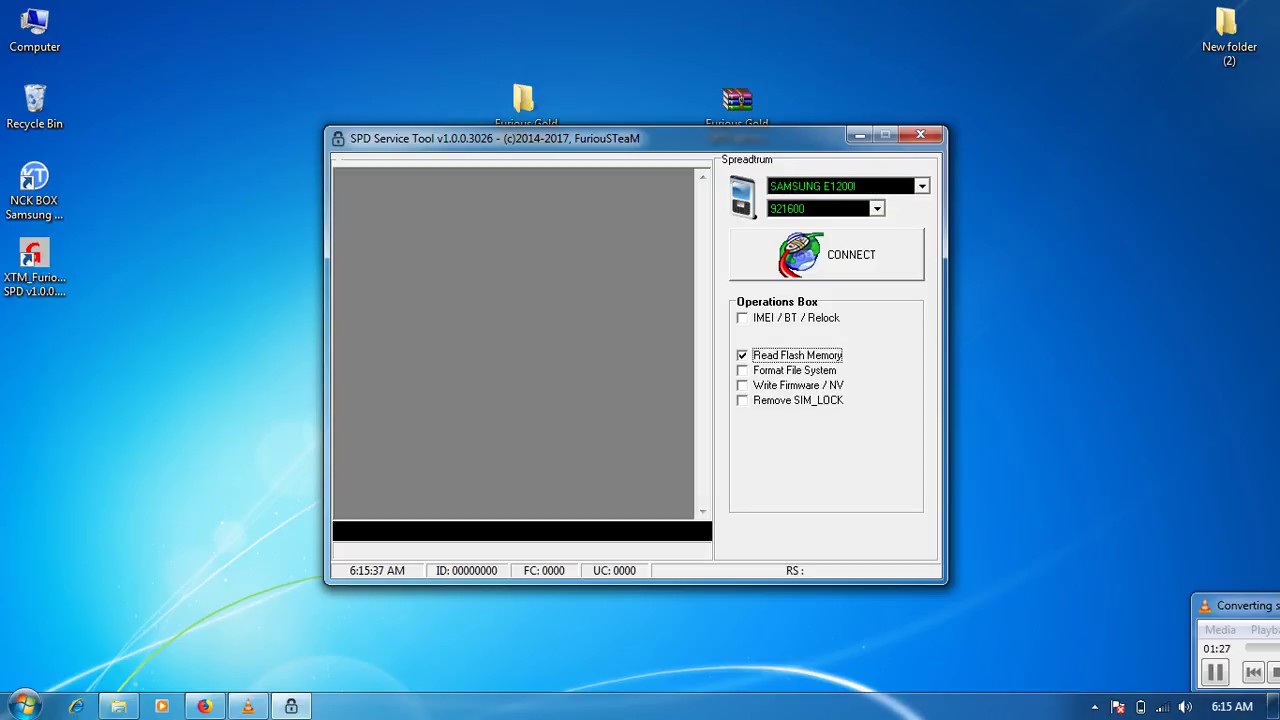Minimize the SPD Service Tool window
Image resolution: width=1280 pixels, height=720 pixels.
pos(861,135)
